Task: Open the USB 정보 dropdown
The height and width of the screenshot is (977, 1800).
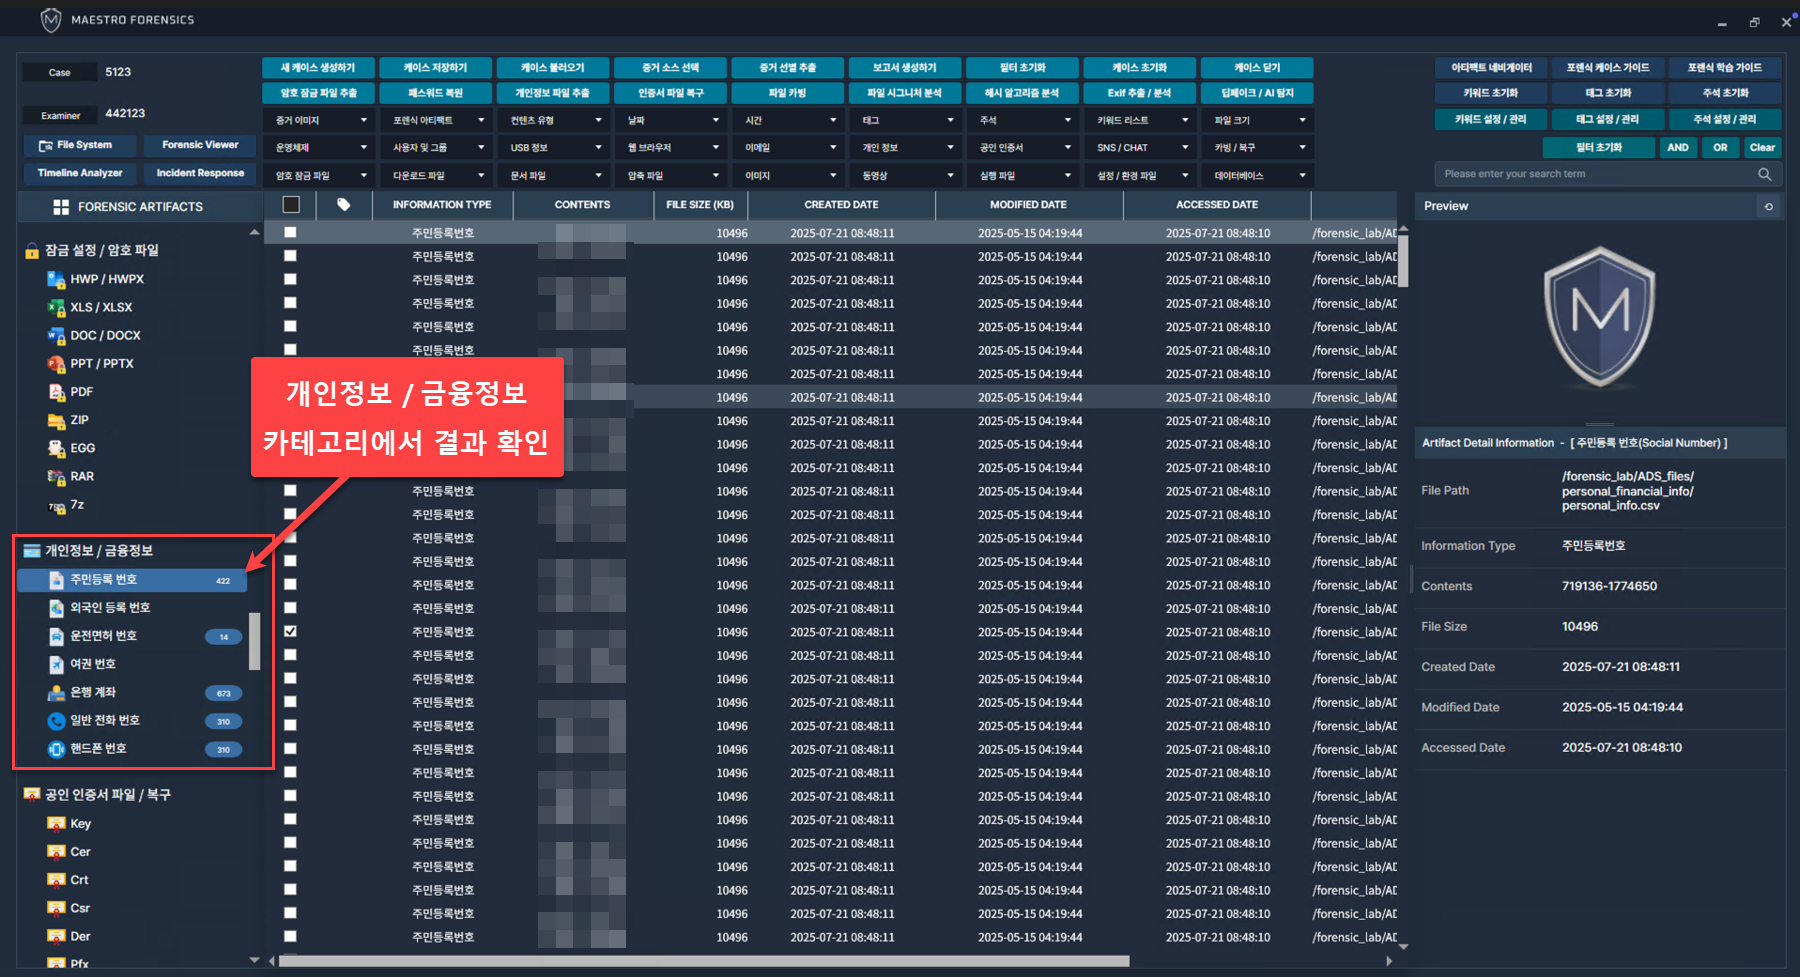Action: coord(555,148)
